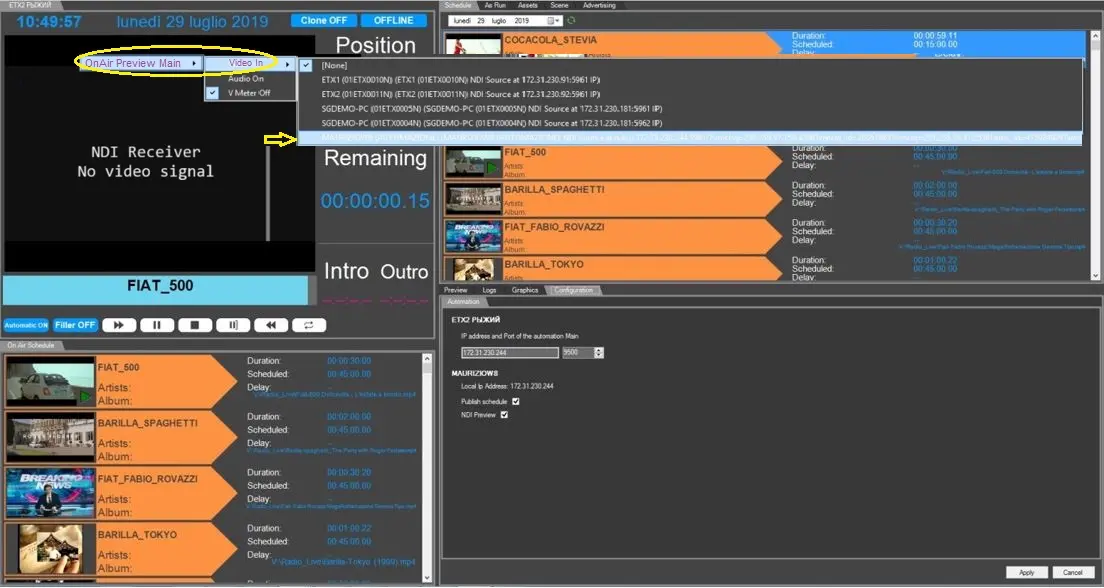Toggle the Filler OFF button
1104x588 pixels.
click(x=75, y=325)
